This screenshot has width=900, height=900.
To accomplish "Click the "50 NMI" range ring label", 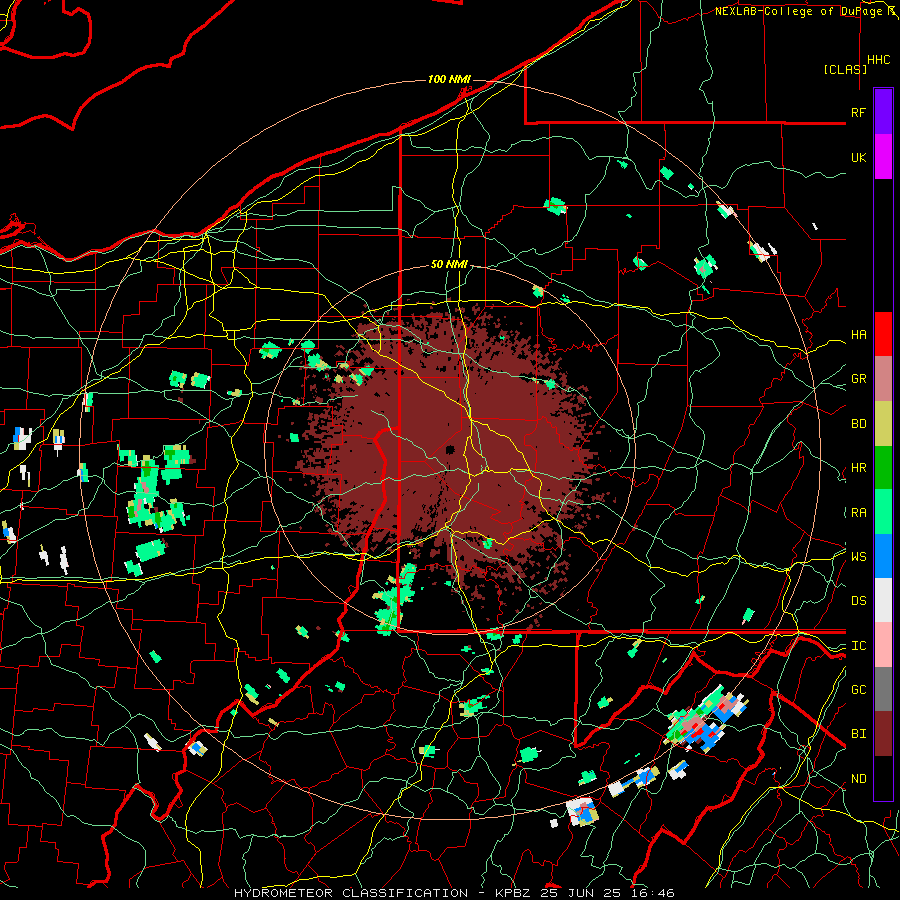I will point(449,265).
